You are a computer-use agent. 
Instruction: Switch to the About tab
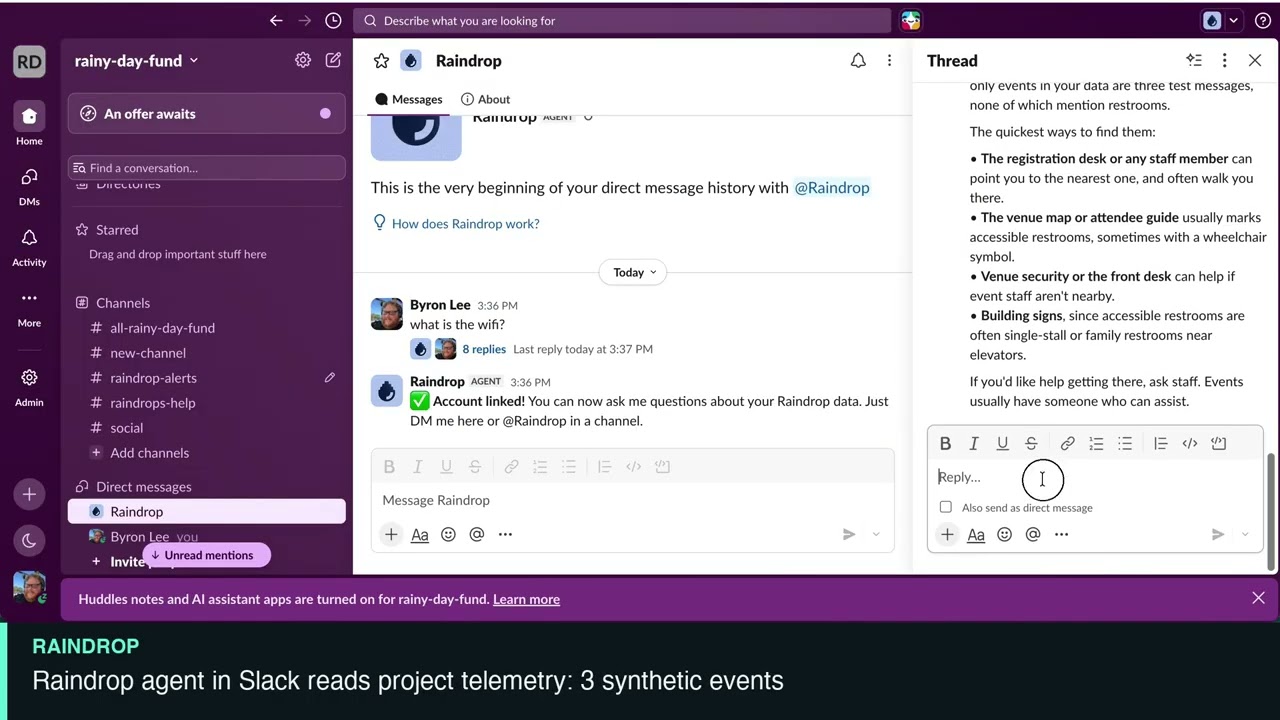coord(486,99)
